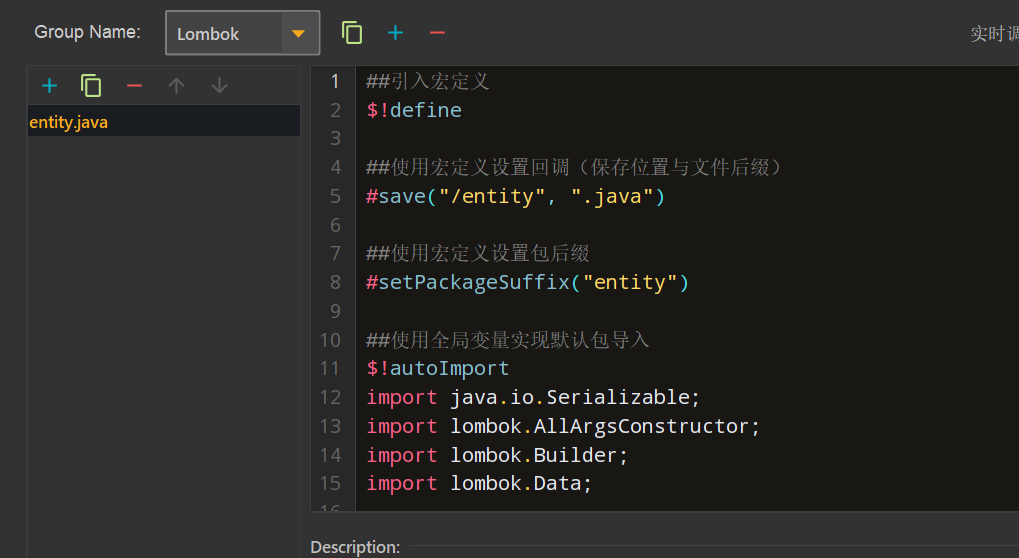The width and height of the screenshot is (1019, 558).
Task: Select the entity.java template
Action: [x=164, y=121]
